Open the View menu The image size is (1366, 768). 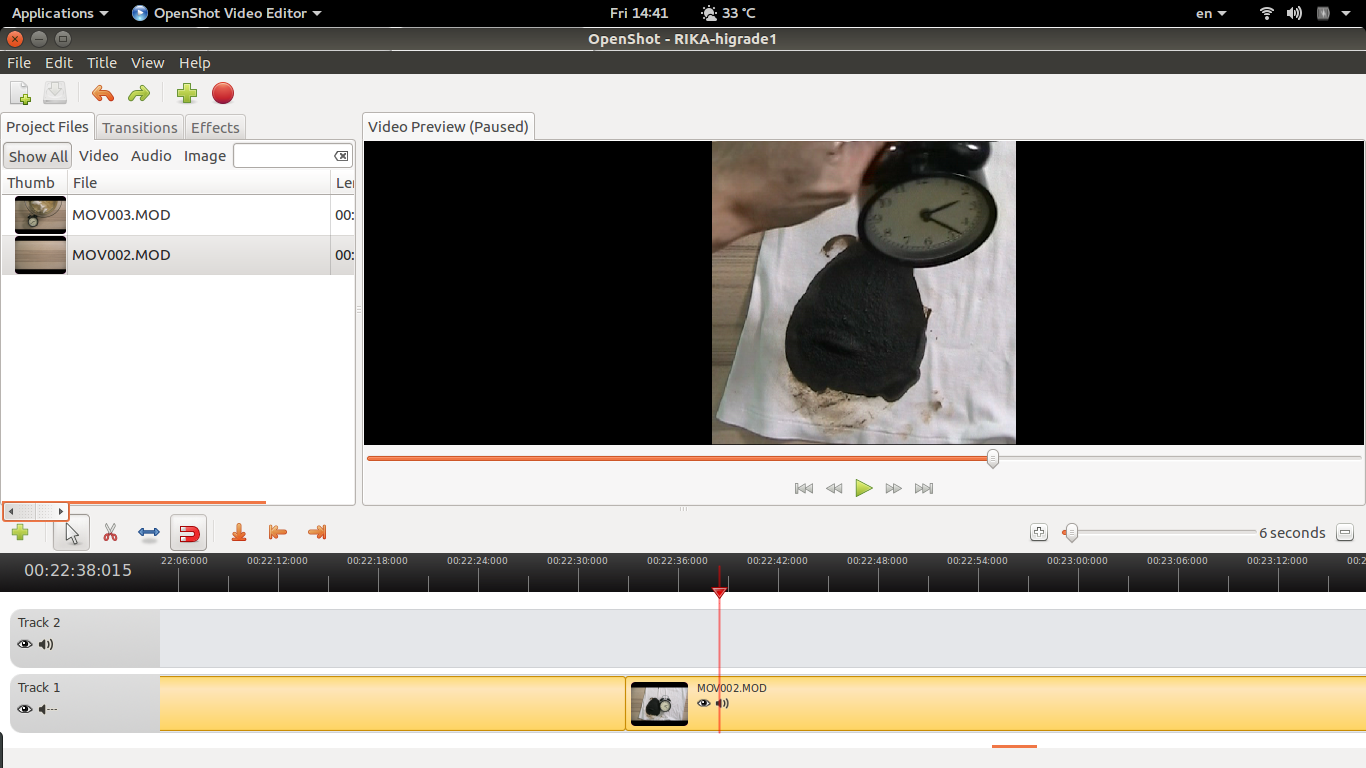pos(147,63)
